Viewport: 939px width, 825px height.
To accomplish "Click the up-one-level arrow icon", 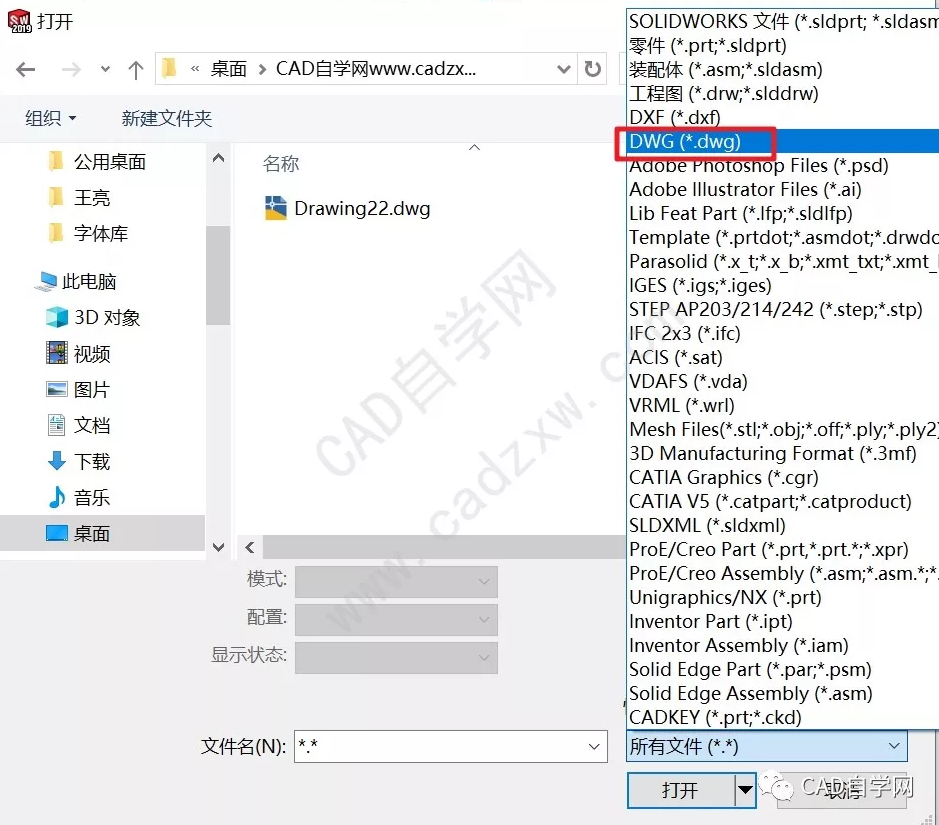I will point(136,70).
